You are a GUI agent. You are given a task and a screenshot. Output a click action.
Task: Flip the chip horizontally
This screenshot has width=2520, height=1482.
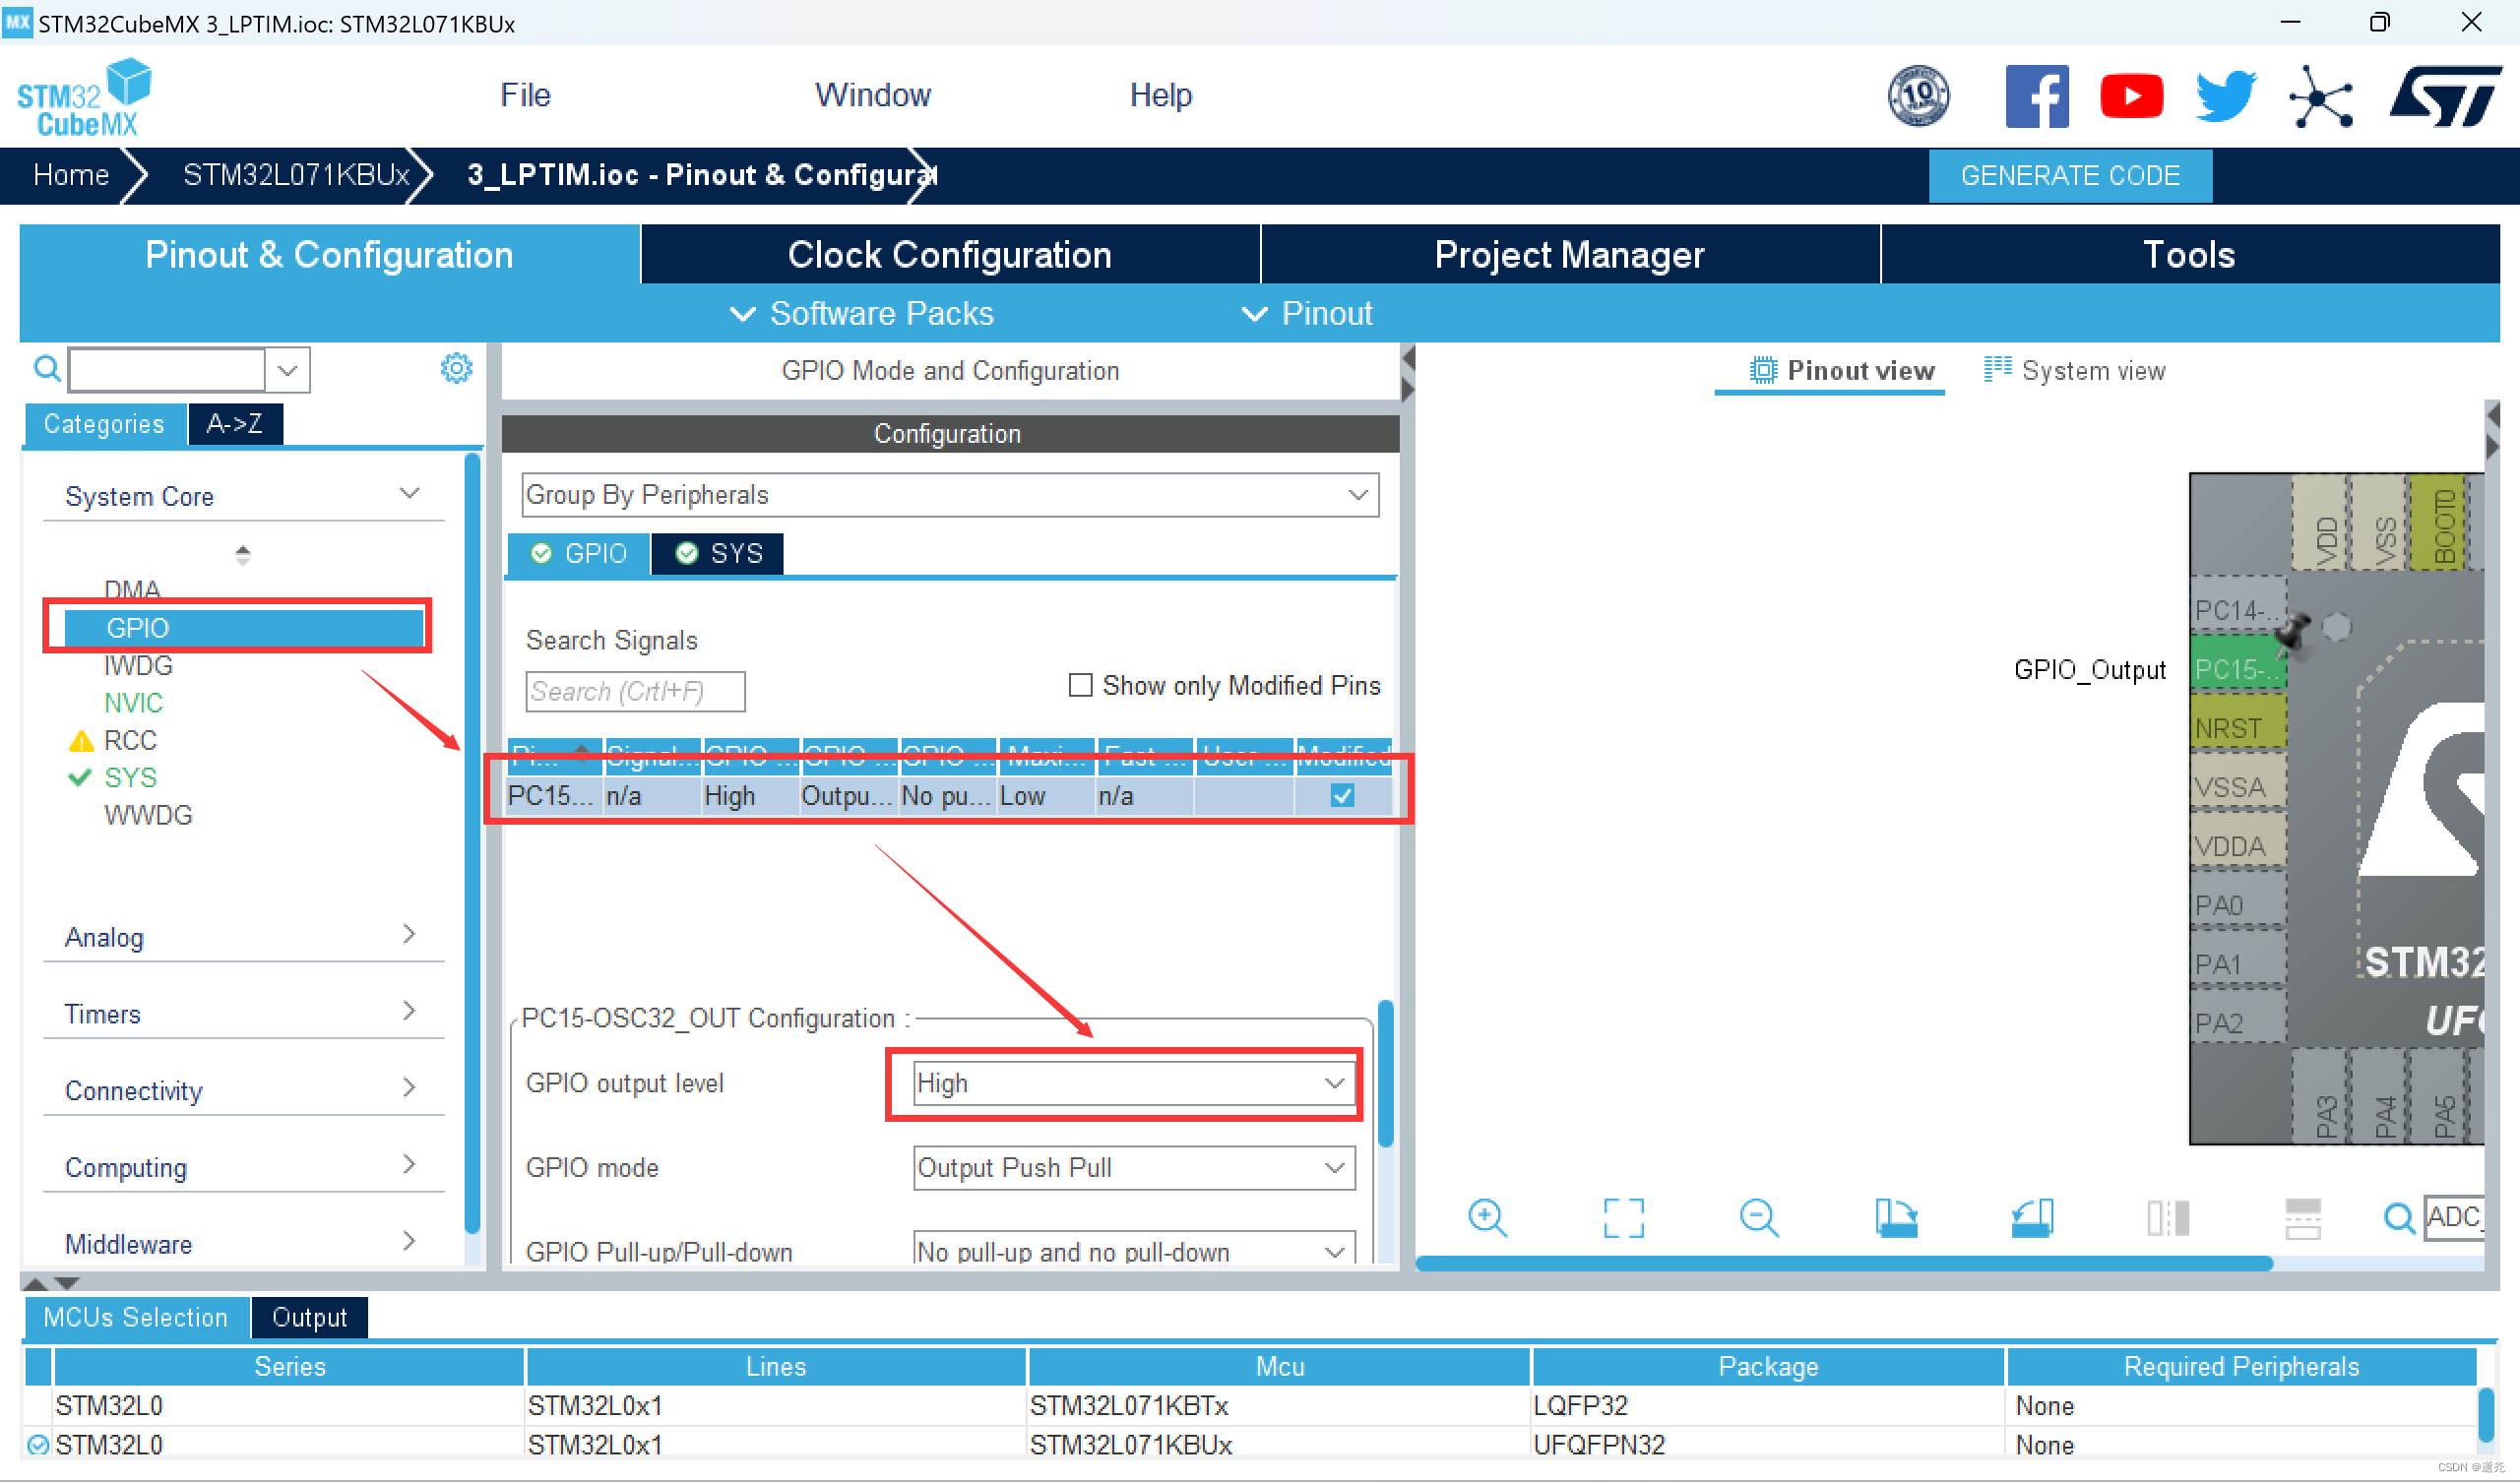[x=2167, y=1217]
